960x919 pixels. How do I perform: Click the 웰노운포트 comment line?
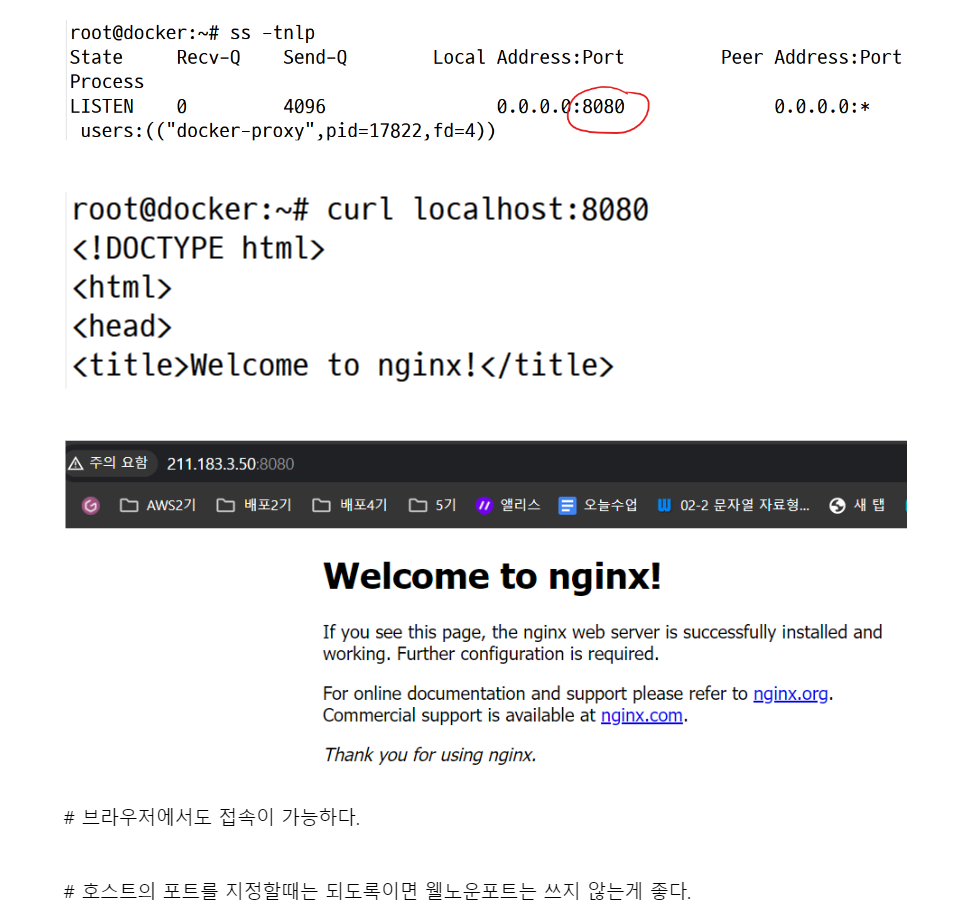click(378, 891)
